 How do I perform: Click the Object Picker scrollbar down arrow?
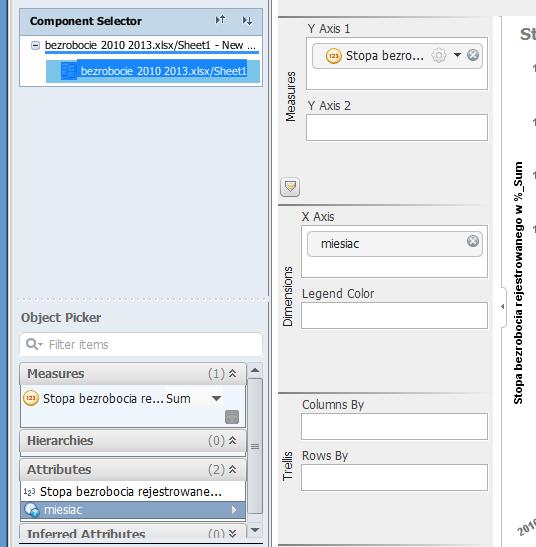255,530
